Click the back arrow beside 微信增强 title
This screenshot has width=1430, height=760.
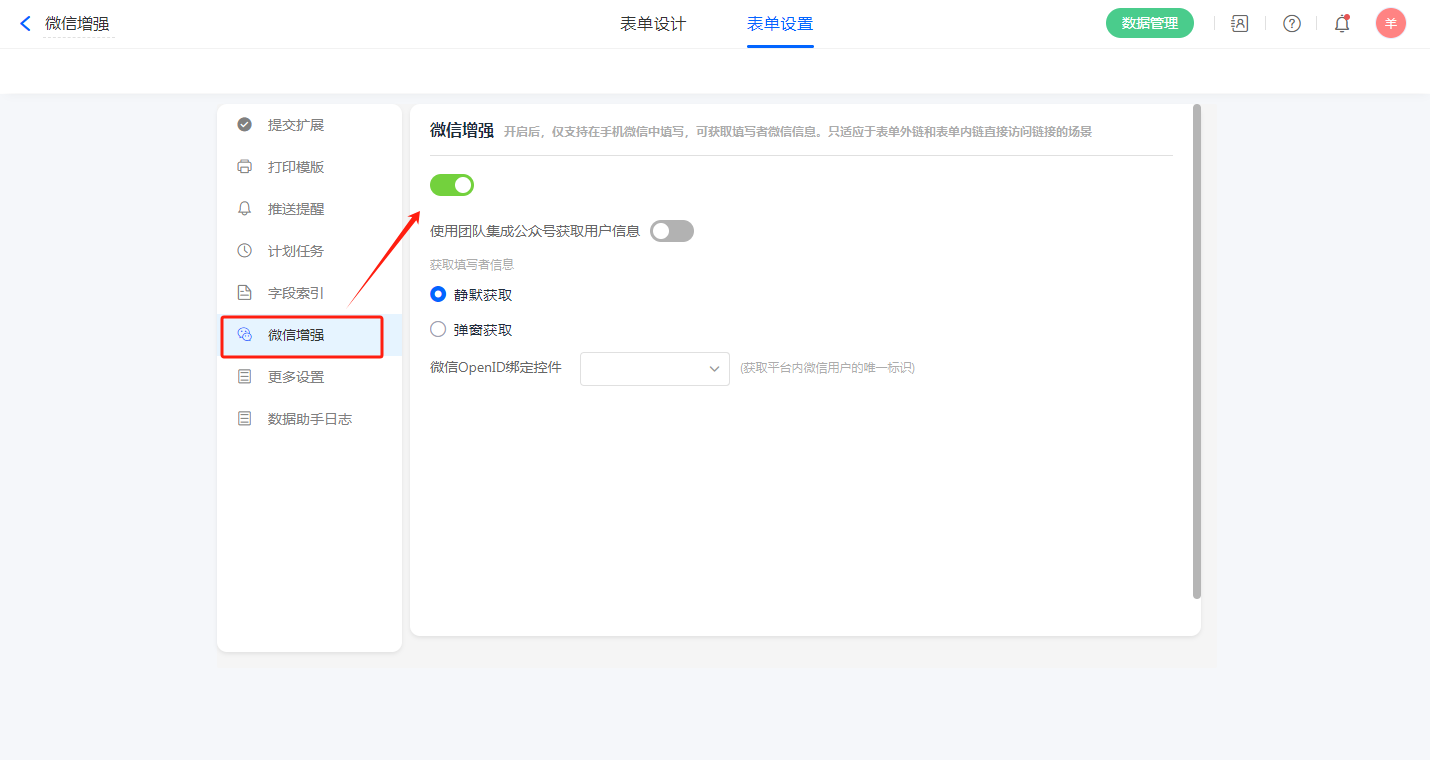pyautogui.click(x=26, y=23)
